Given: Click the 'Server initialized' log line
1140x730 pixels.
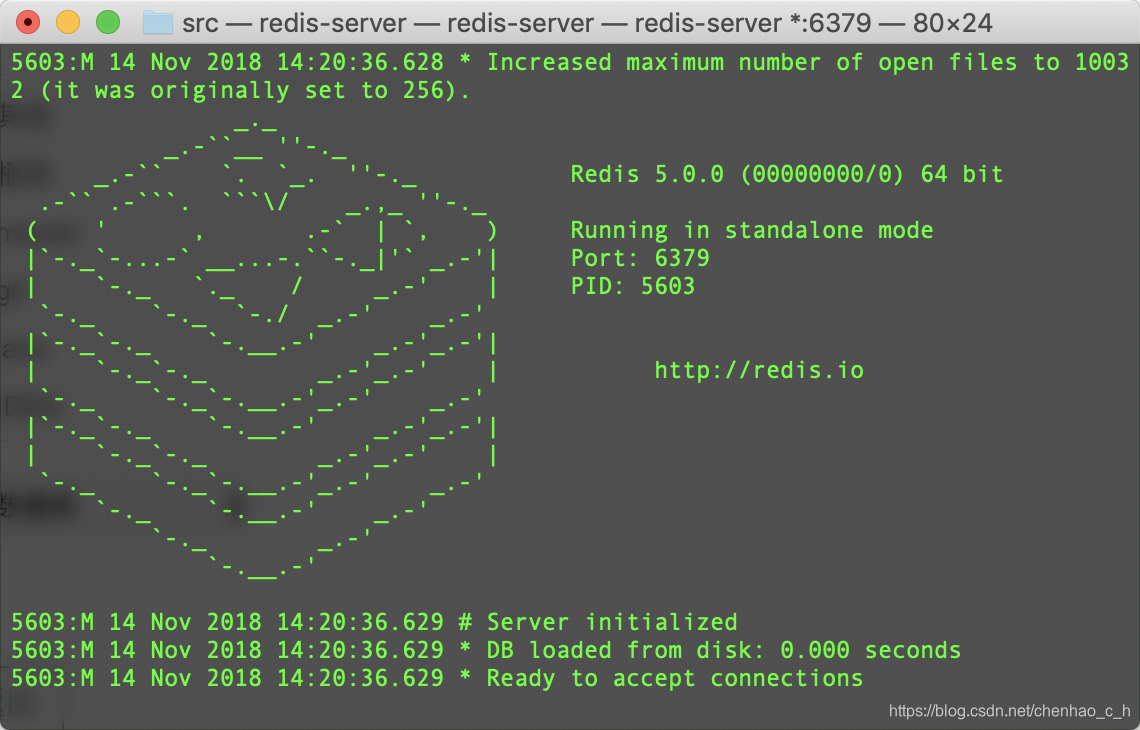Looking at the screenshot, I should (374, 622).
